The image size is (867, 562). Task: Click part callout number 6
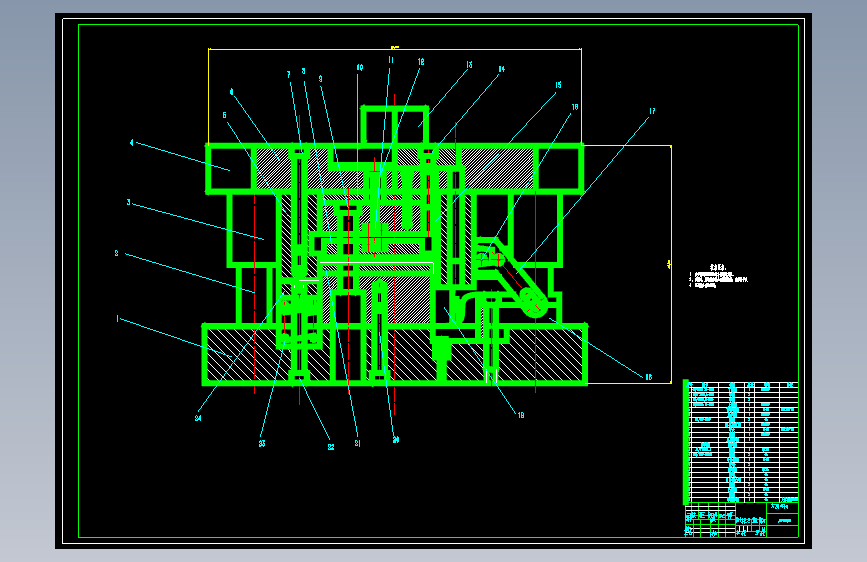coord(231,92)
